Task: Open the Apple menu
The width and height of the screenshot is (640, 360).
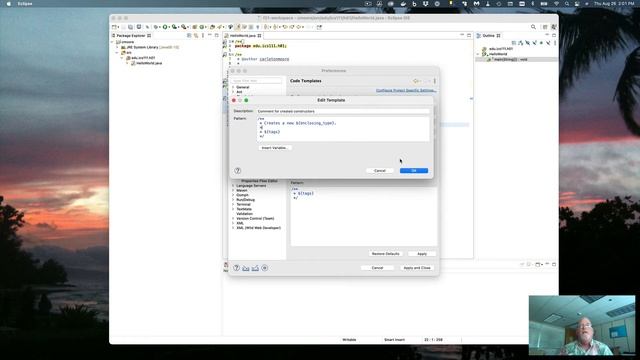Action: click(x=8, y=4)
